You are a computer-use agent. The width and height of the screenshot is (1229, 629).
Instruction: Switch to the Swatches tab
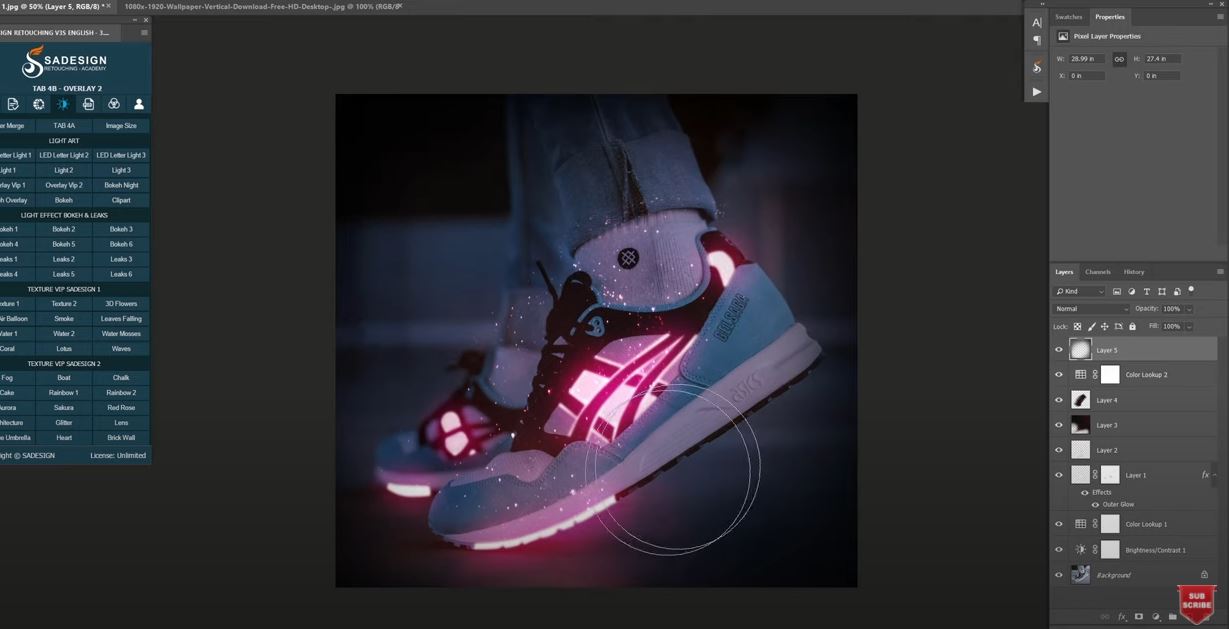(x=1069, y=17)
